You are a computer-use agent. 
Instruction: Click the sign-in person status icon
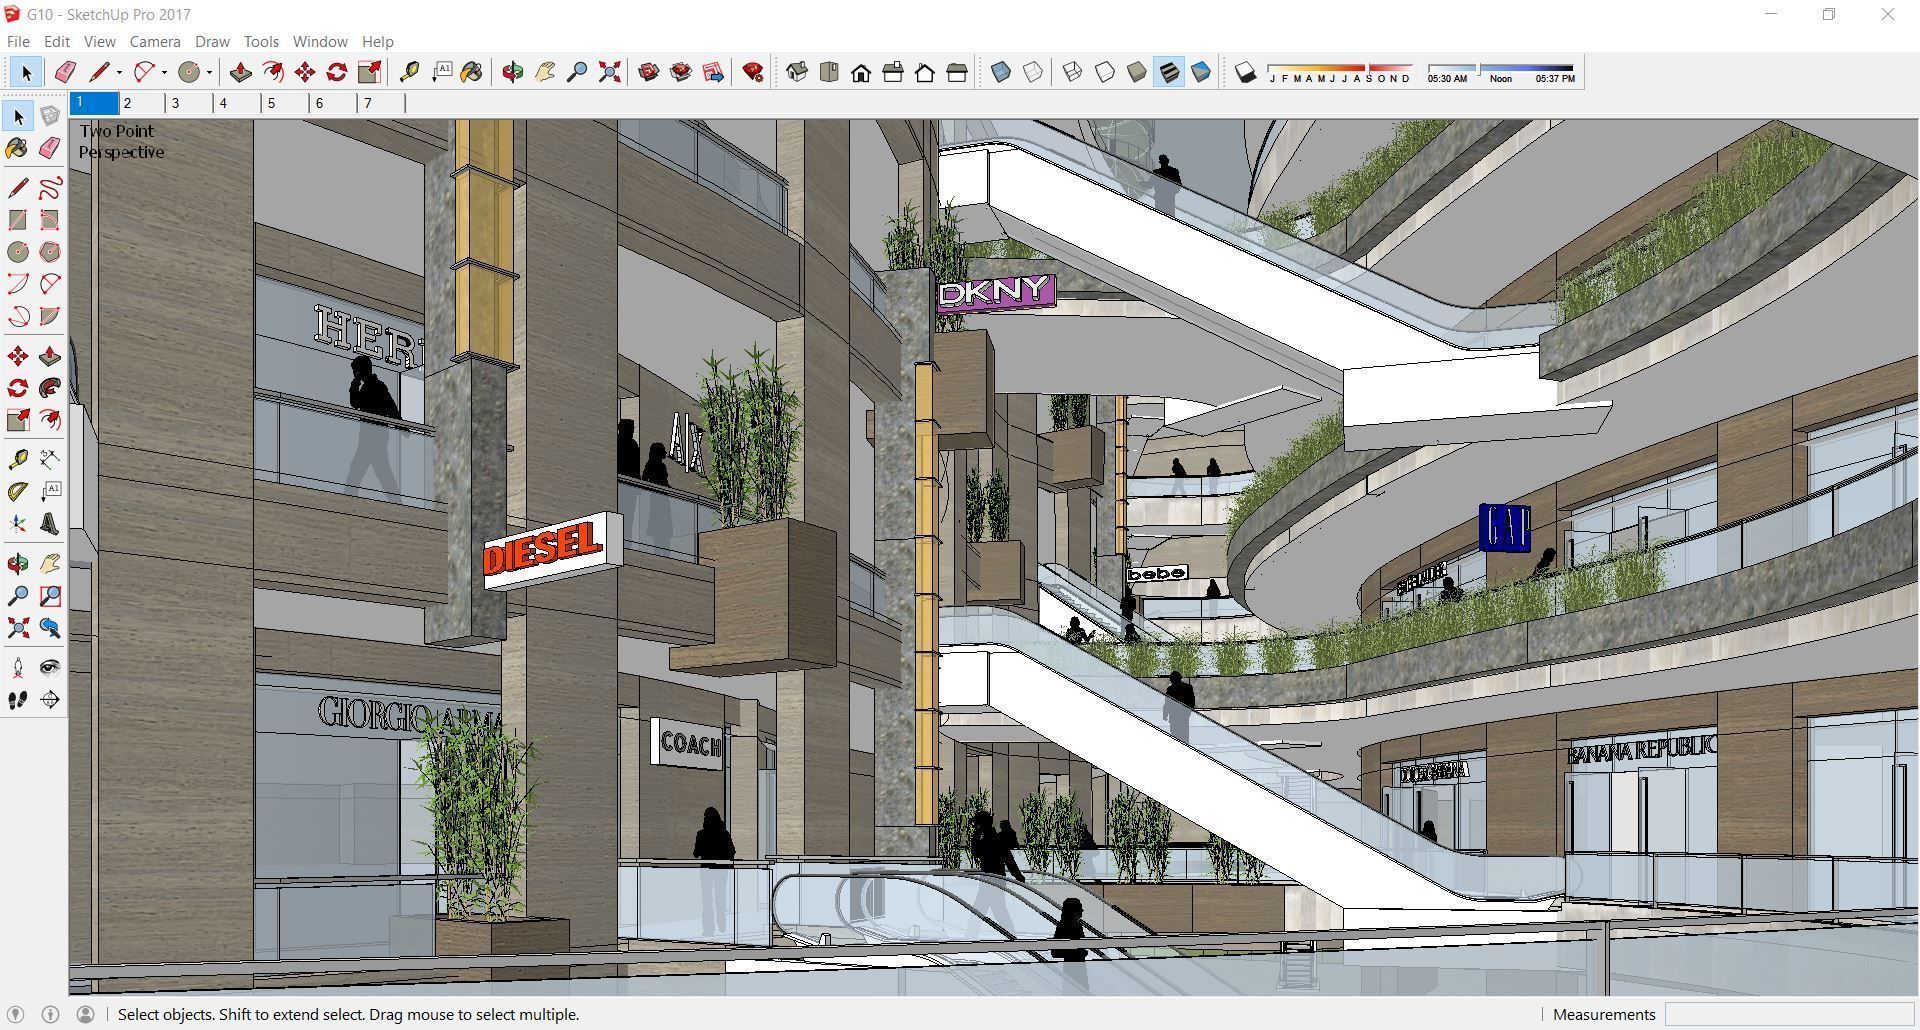click(85, 1014)
